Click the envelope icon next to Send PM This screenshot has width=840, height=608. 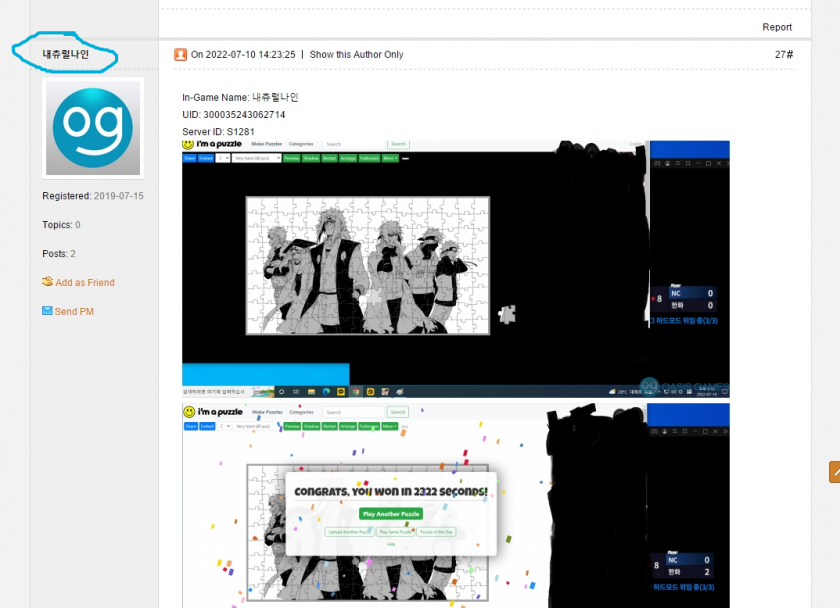[47, 311]
